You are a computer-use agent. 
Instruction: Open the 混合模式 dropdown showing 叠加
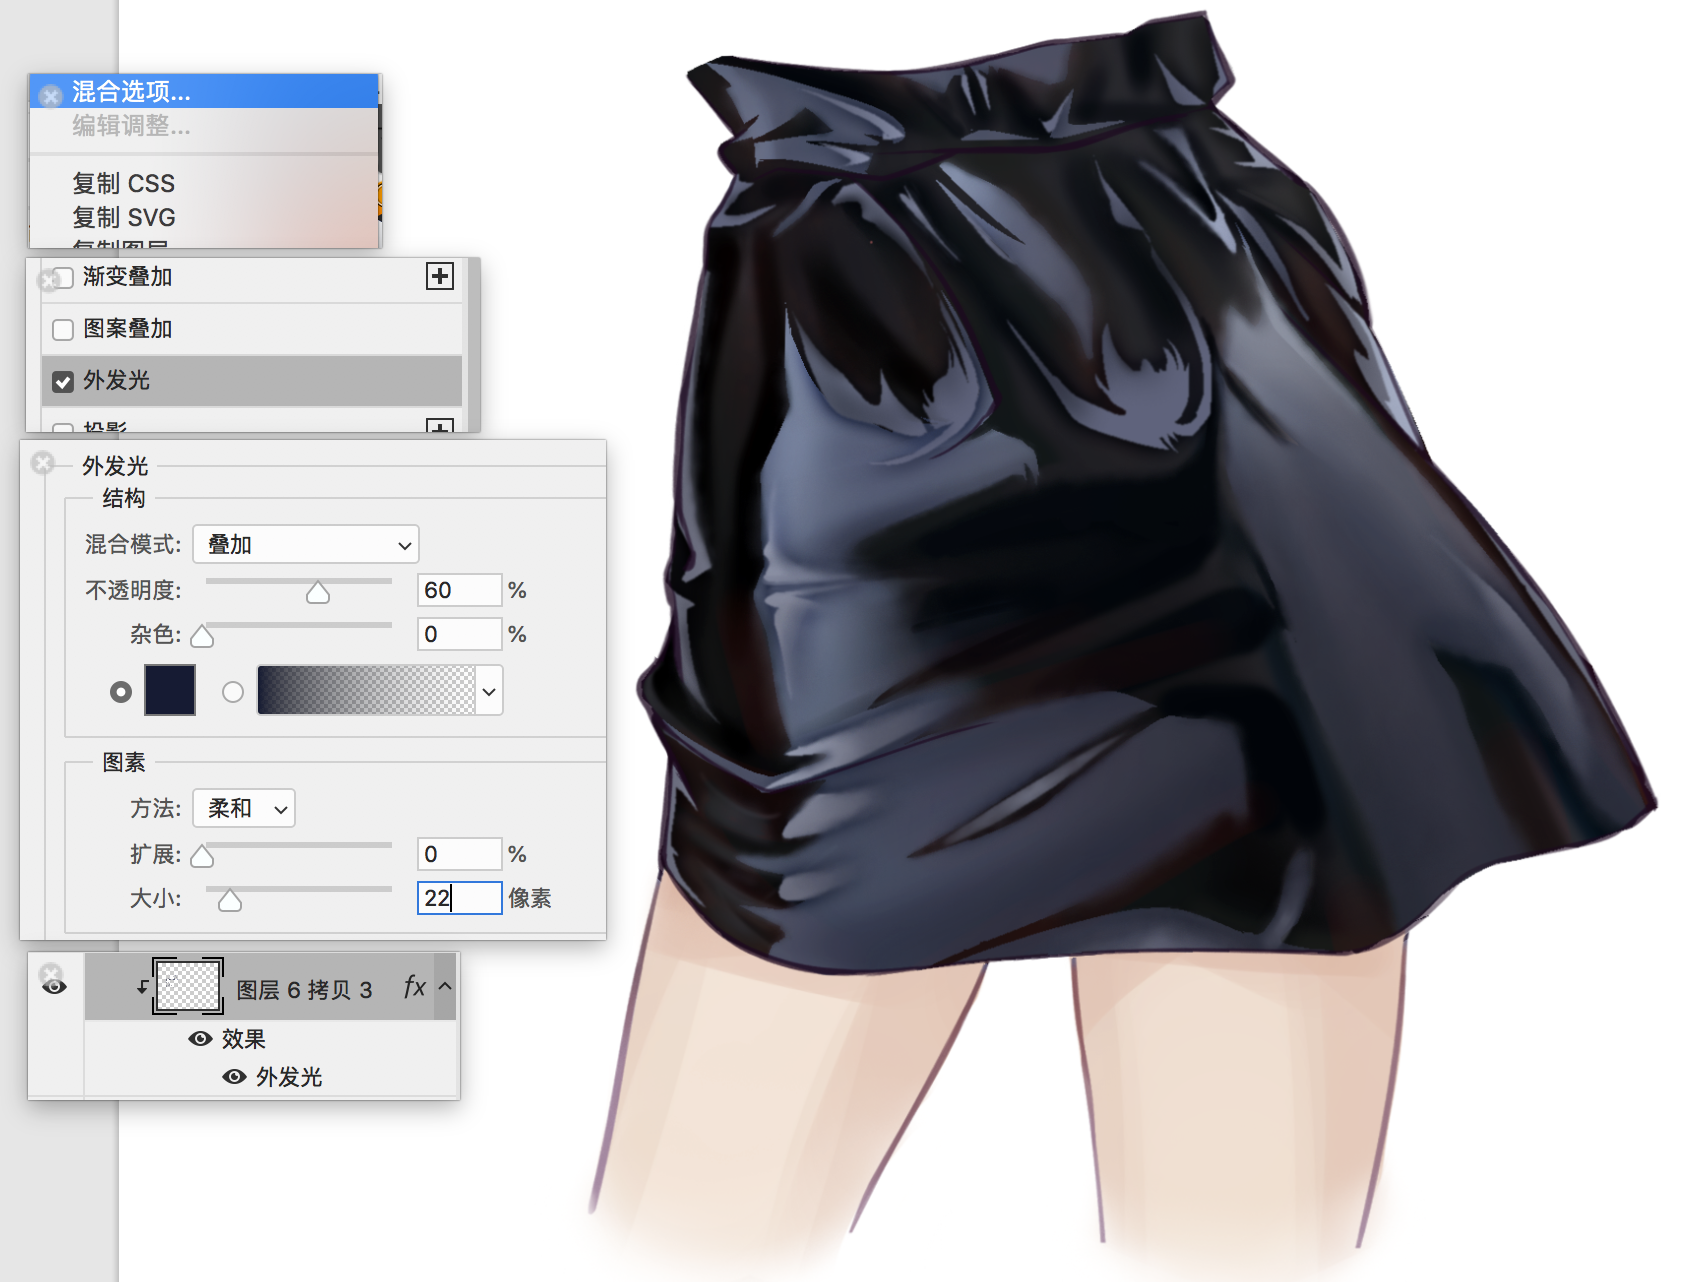coord(306,545)
